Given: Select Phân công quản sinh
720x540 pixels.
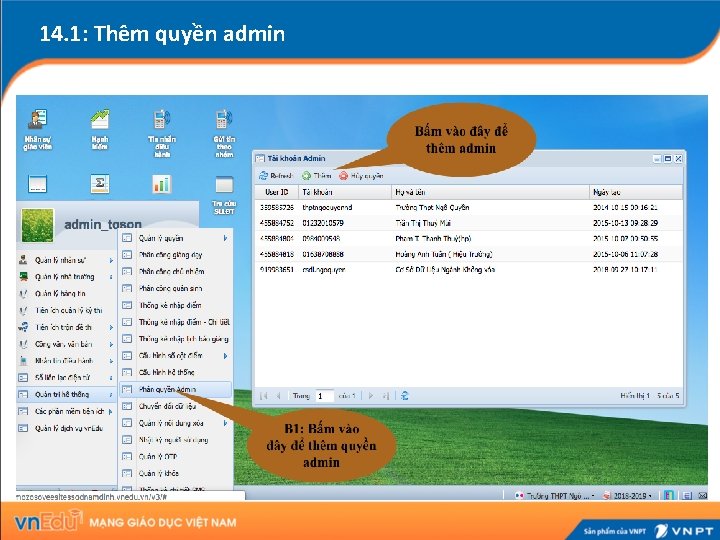Looking at the screenshot, I should [x=175, y=288].
